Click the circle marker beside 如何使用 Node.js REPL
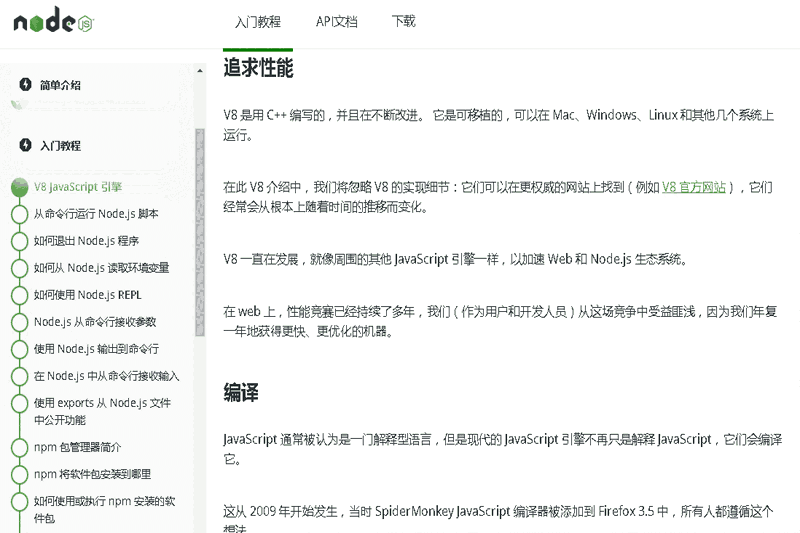The height and width of the screenshot is (533, 800). [x=18, y=295]
